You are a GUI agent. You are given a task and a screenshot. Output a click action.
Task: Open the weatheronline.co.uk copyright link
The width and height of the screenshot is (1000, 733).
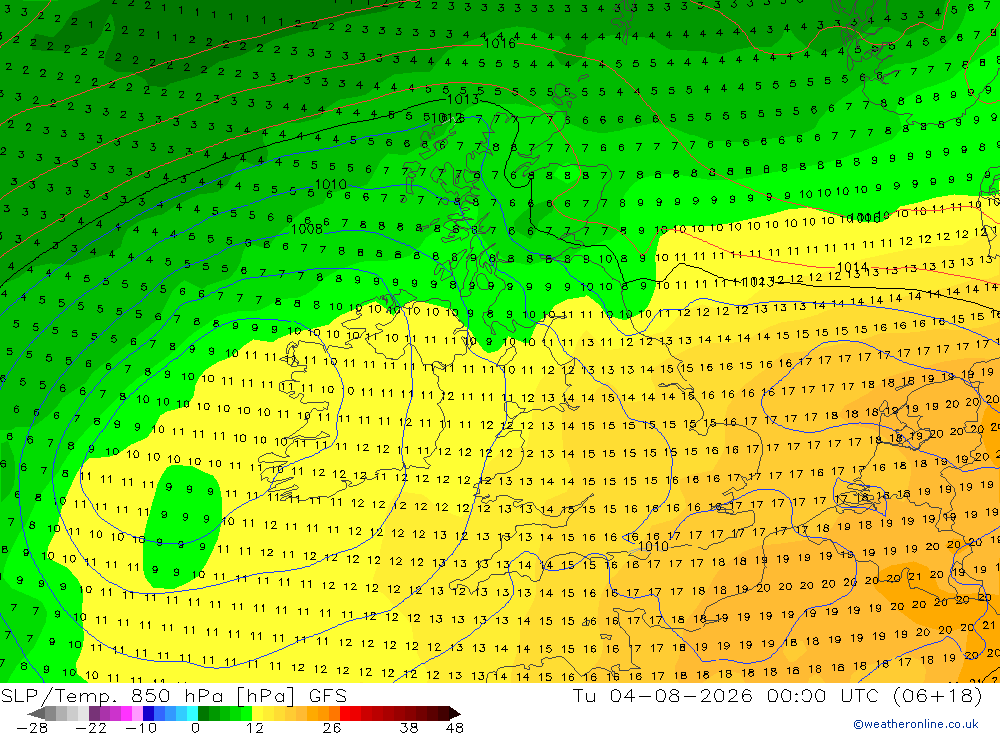[x=916, y=724]
